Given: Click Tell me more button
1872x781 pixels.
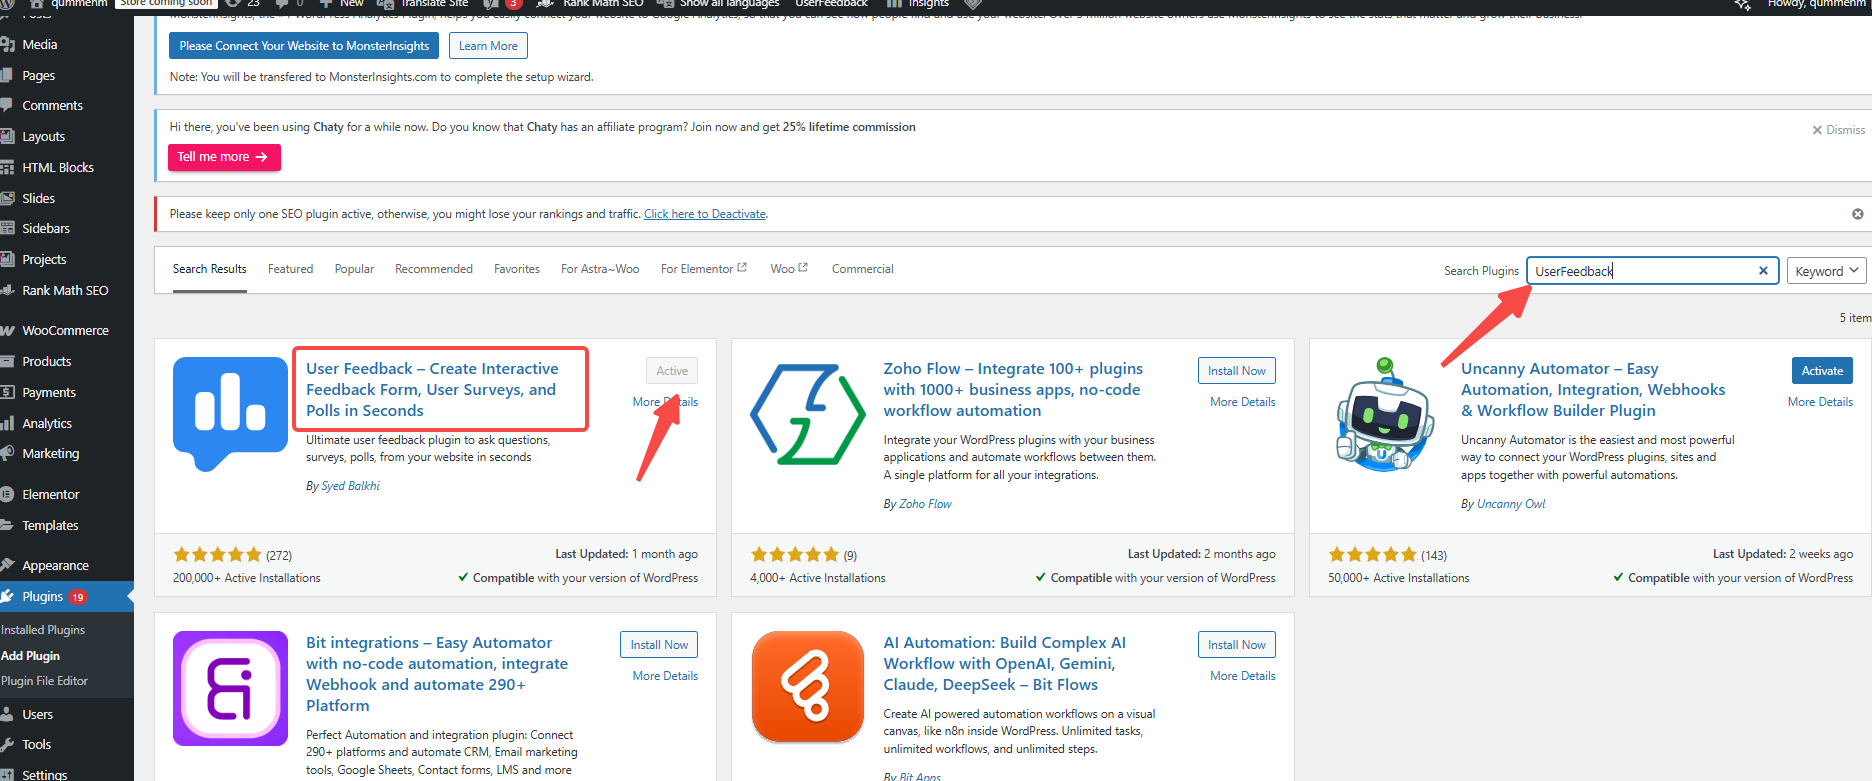Looking at the screenshot, I should pos(223,157).
